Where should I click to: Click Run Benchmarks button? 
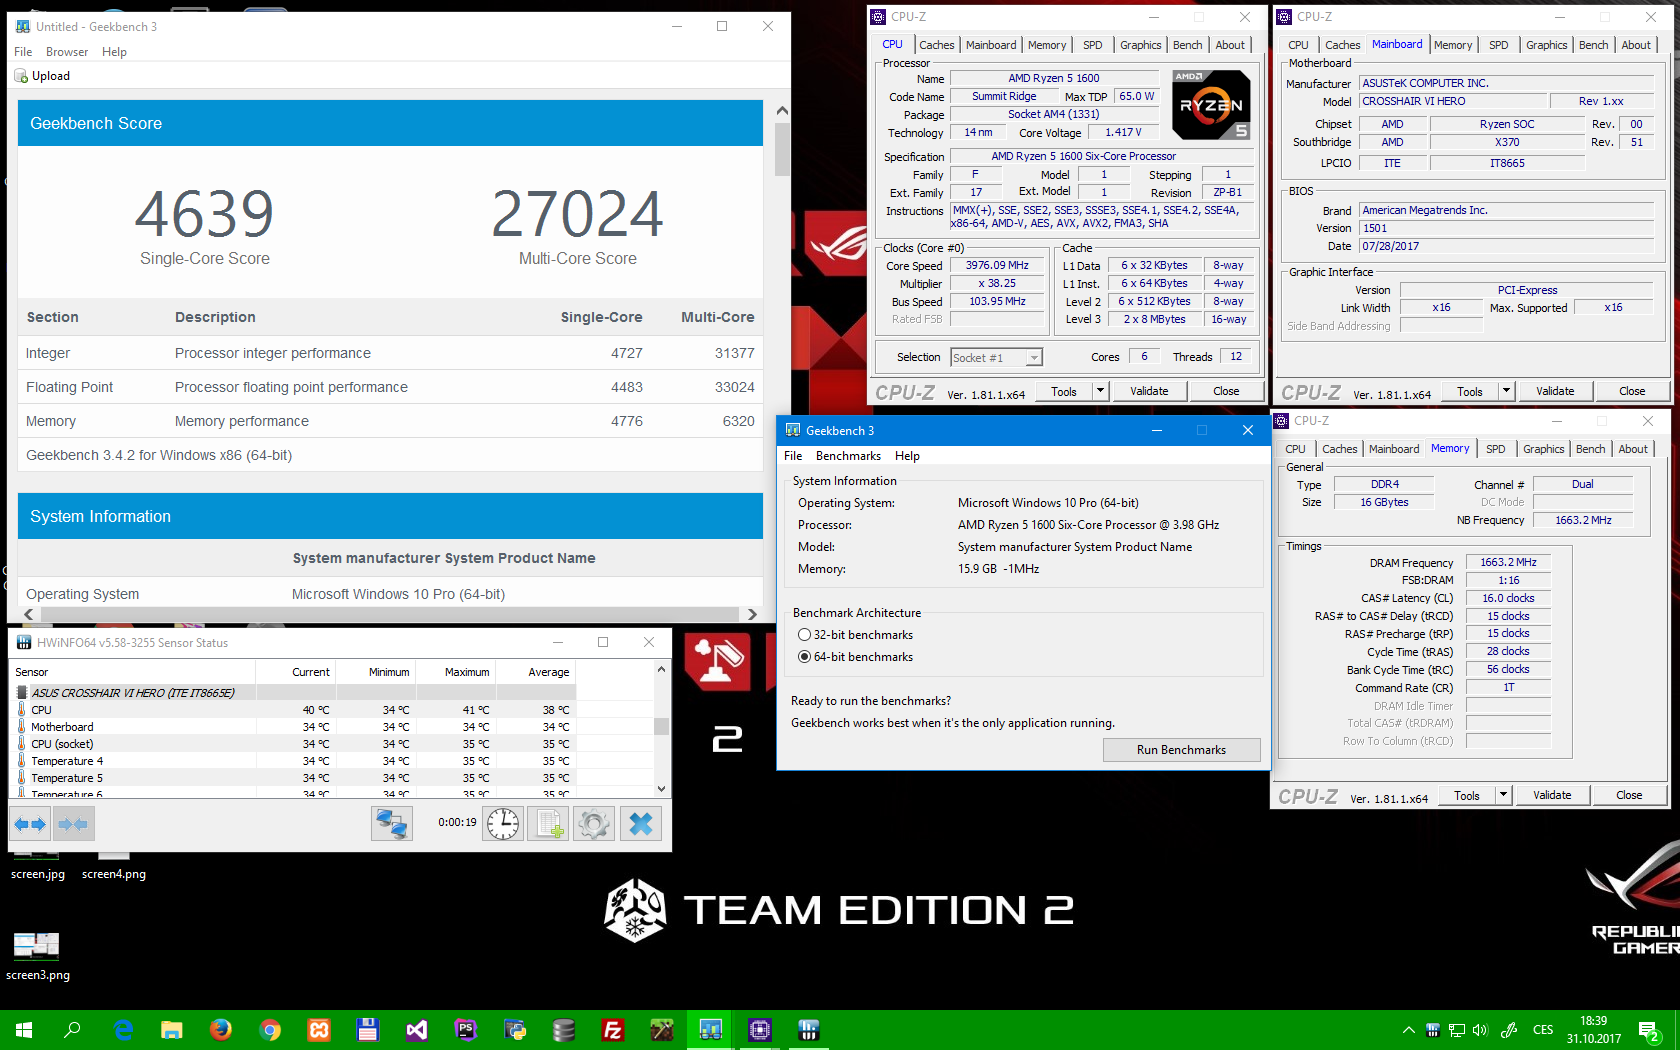[1181, 750]
